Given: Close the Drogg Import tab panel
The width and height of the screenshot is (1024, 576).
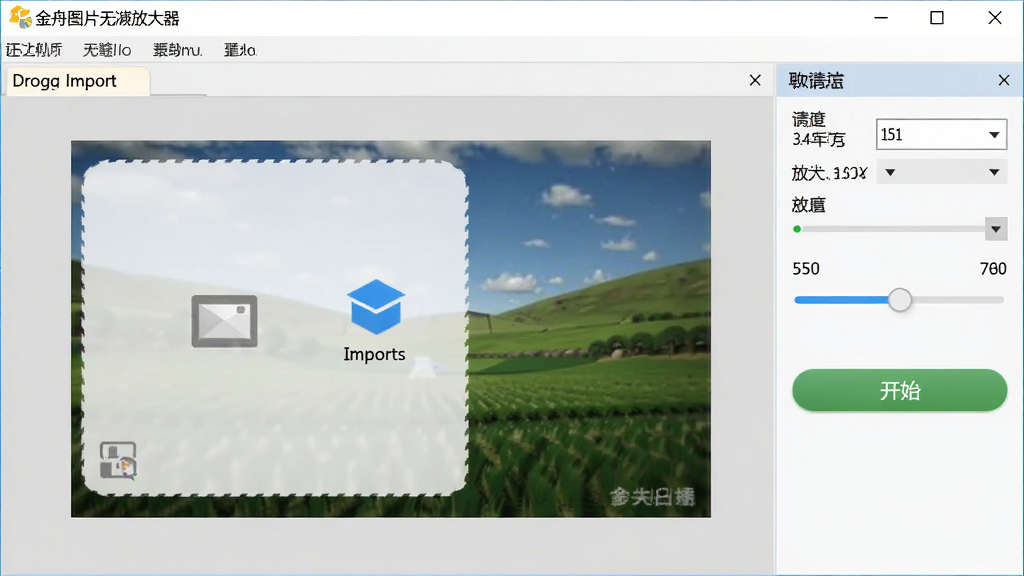Looking at the screenshot, I should click(755, 80).
